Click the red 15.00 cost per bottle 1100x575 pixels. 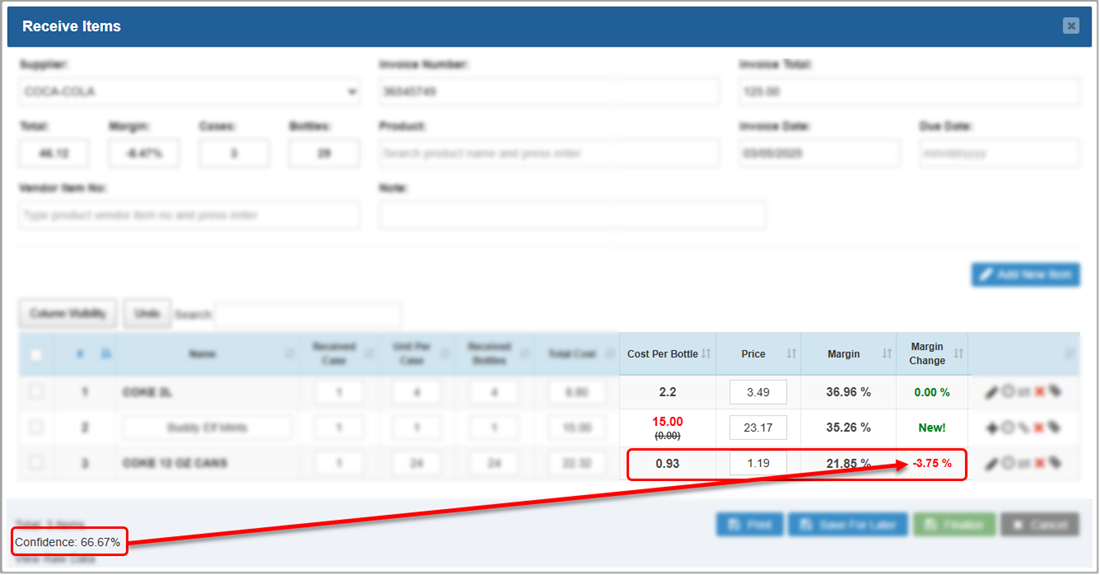pos(667,421)
